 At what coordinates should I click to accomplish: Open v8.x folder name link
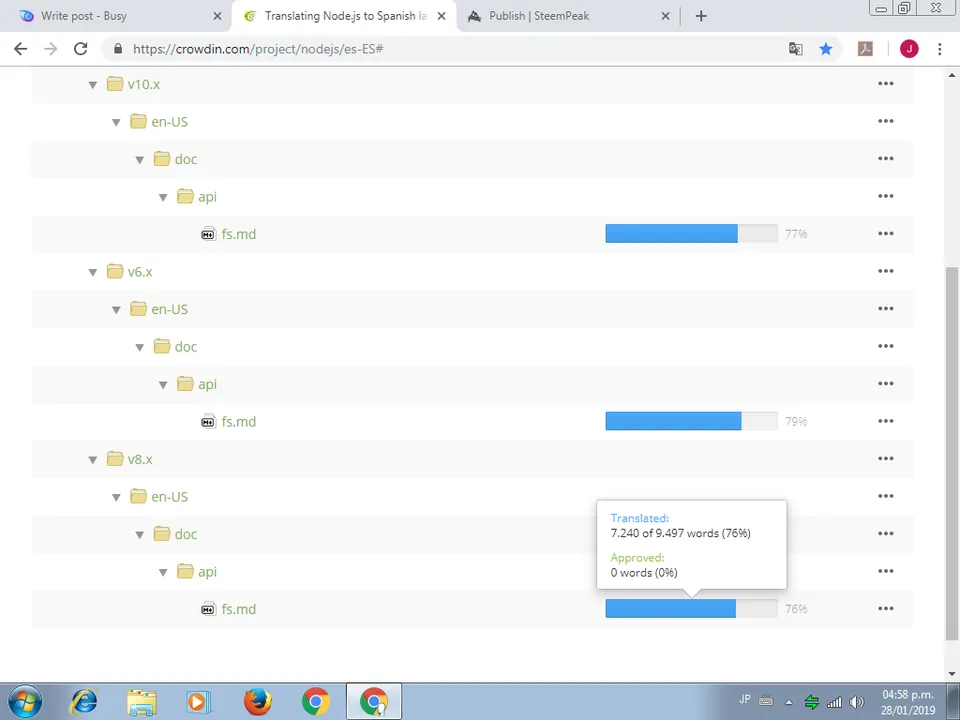coord(140,459)
